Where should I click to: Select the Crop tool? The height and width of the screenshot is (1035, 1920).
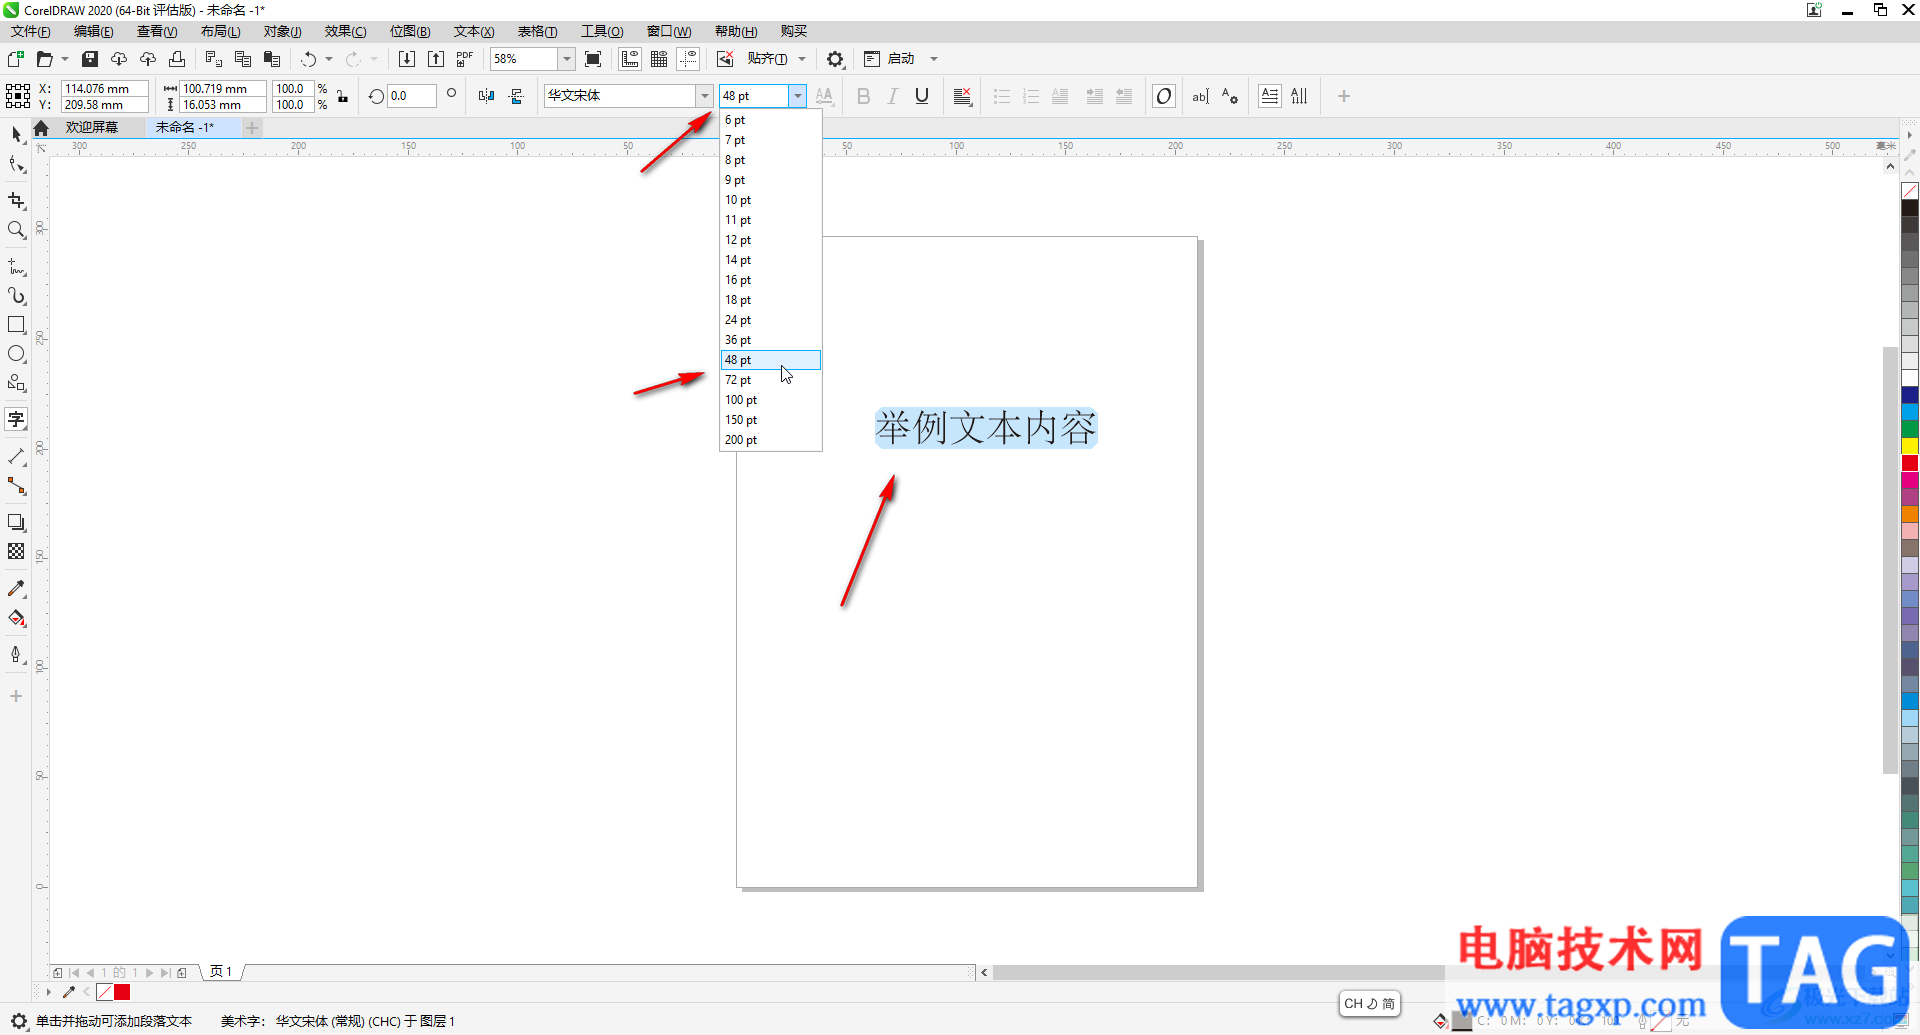point(16,201)
